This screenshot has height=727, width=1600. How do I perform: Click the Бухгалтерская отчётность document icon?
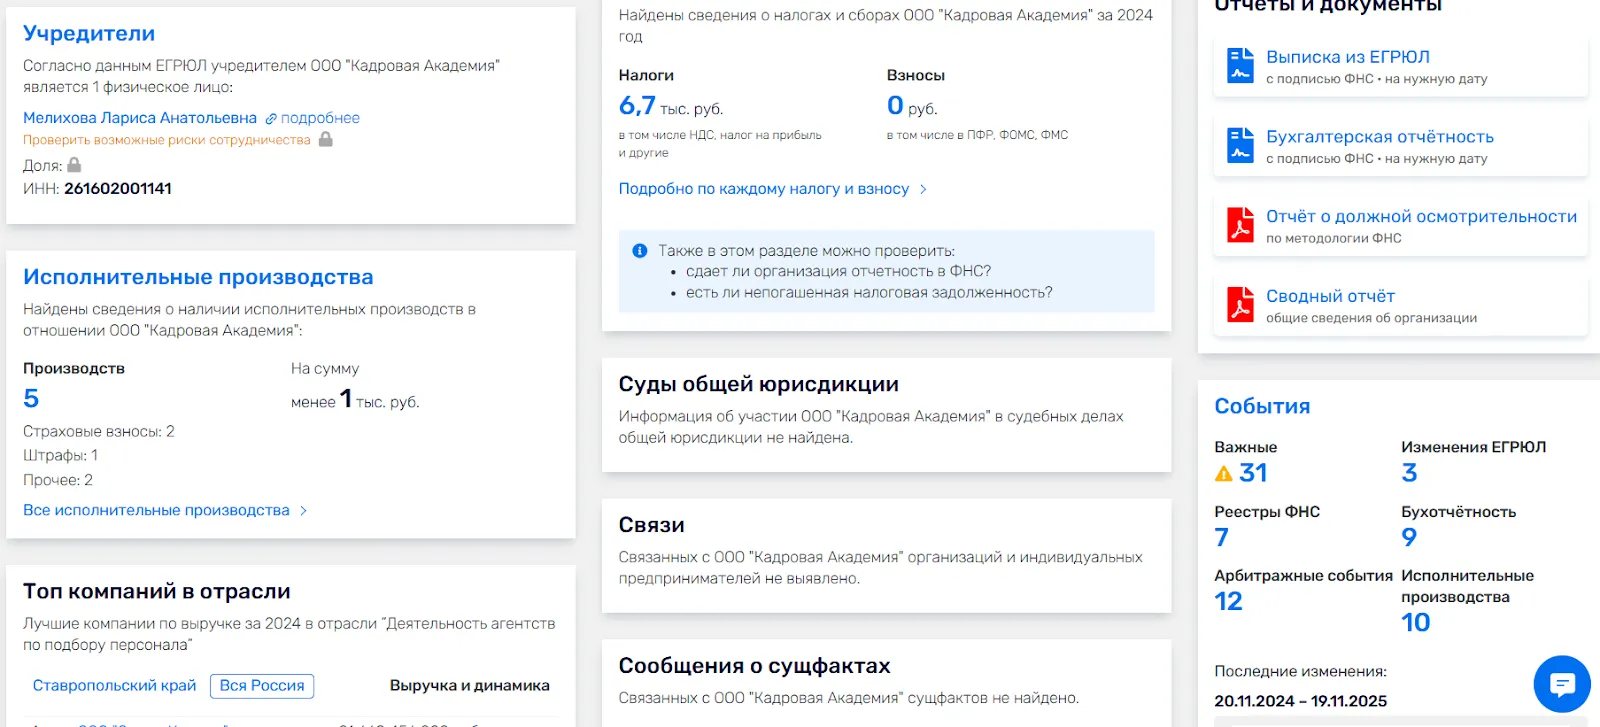[x=1240, y=145]
